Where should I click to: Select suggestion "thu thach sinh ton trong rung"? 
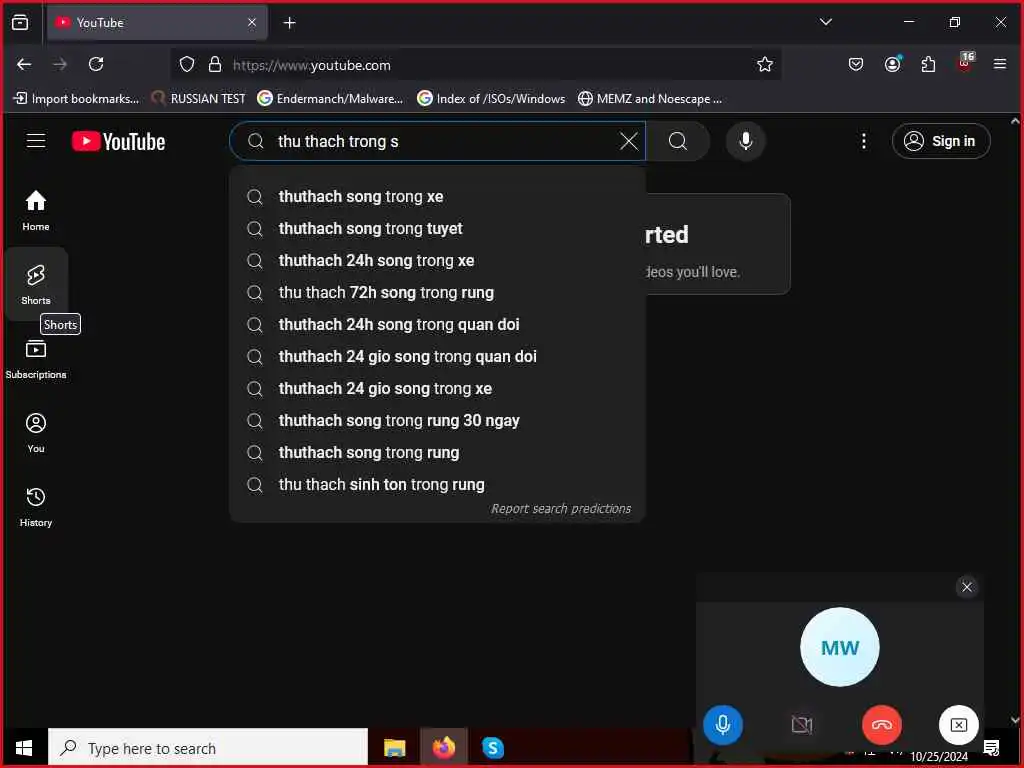[x=437, y=485]
